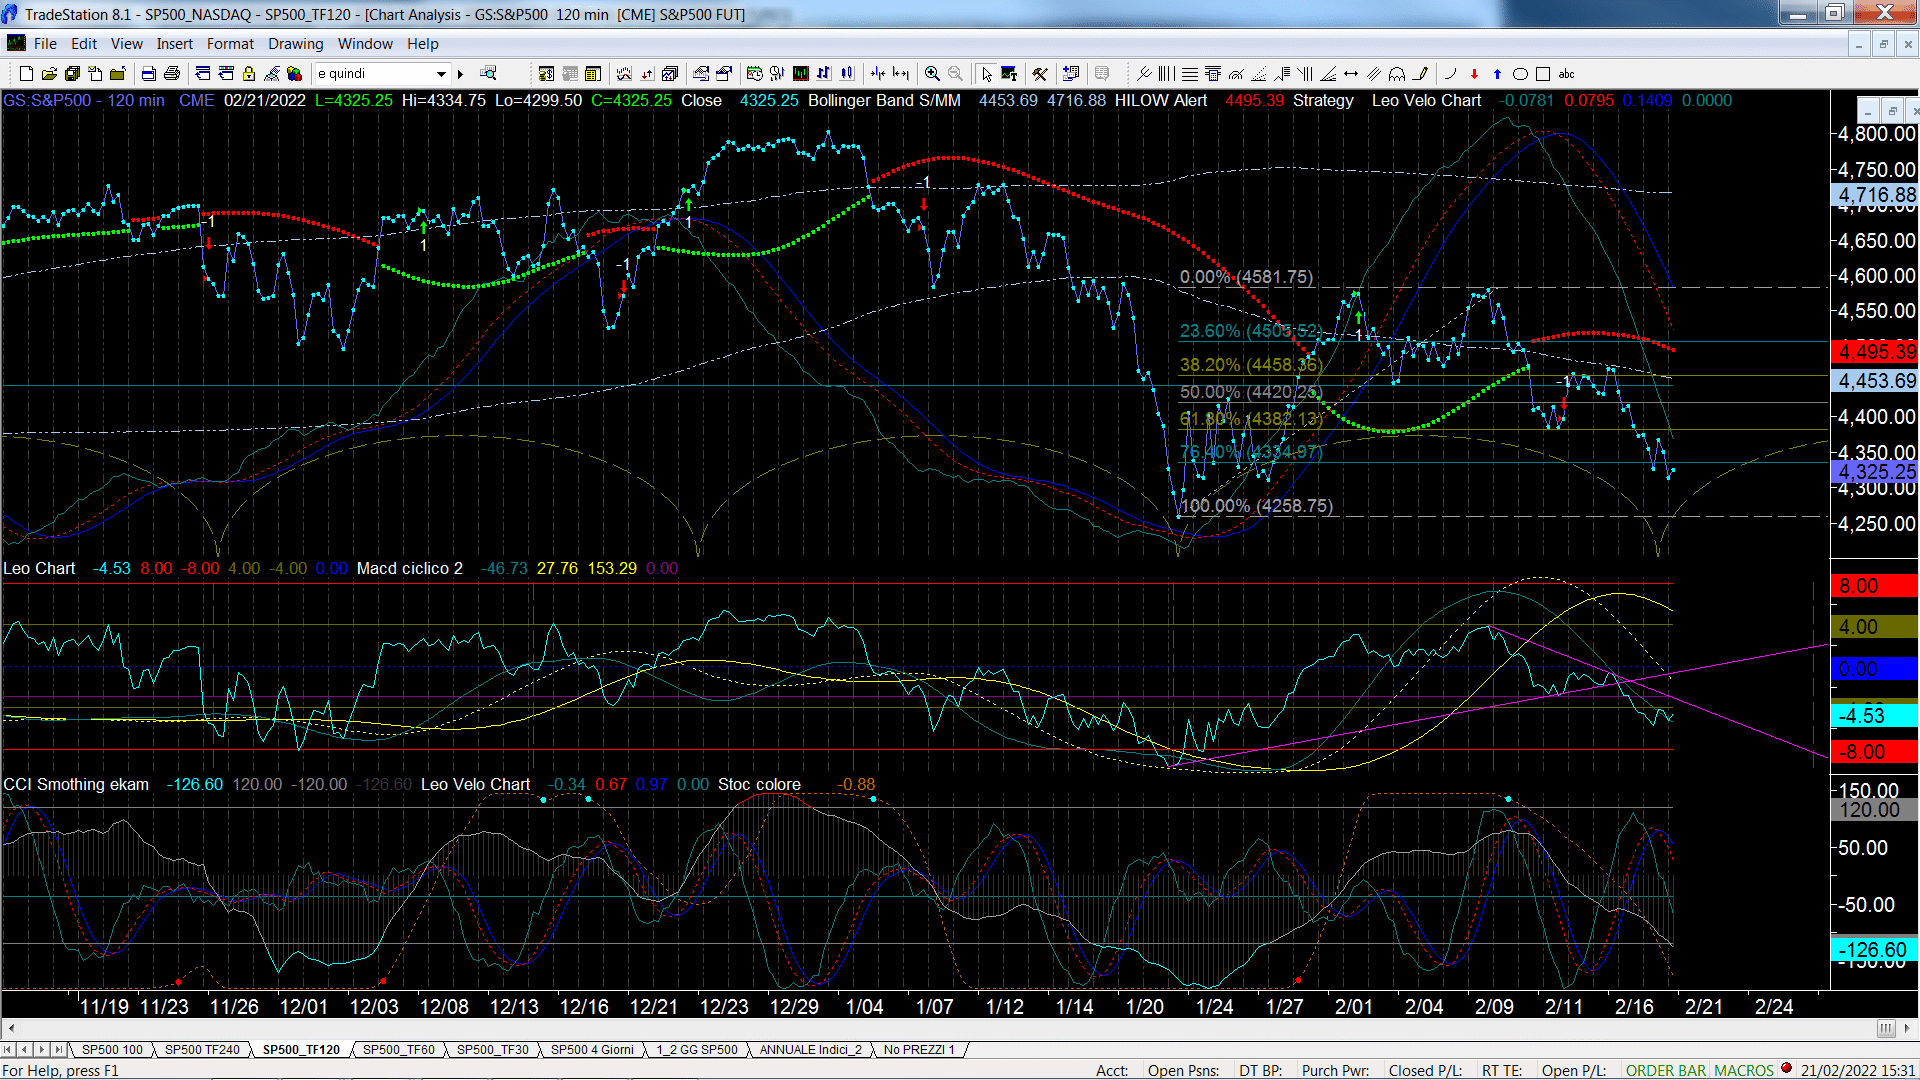Click the -126.60 CCI value label
Viewport: 1920px width, 1080px height.
(1875, 950)
